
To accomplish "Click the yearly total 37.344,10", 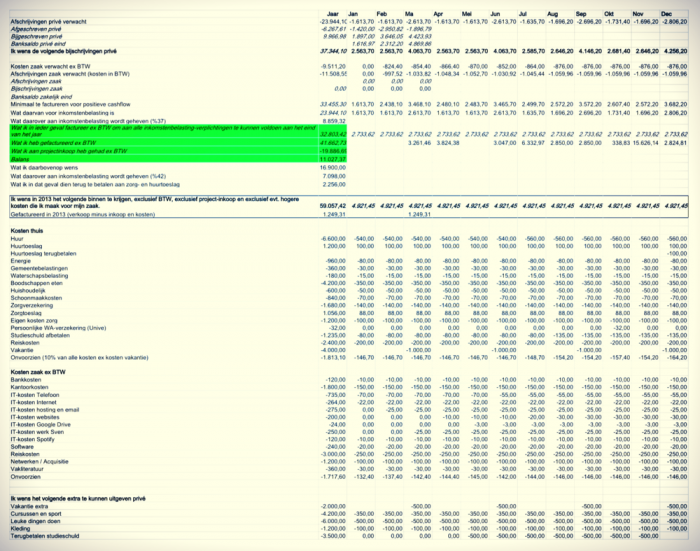I will point(333,51).
